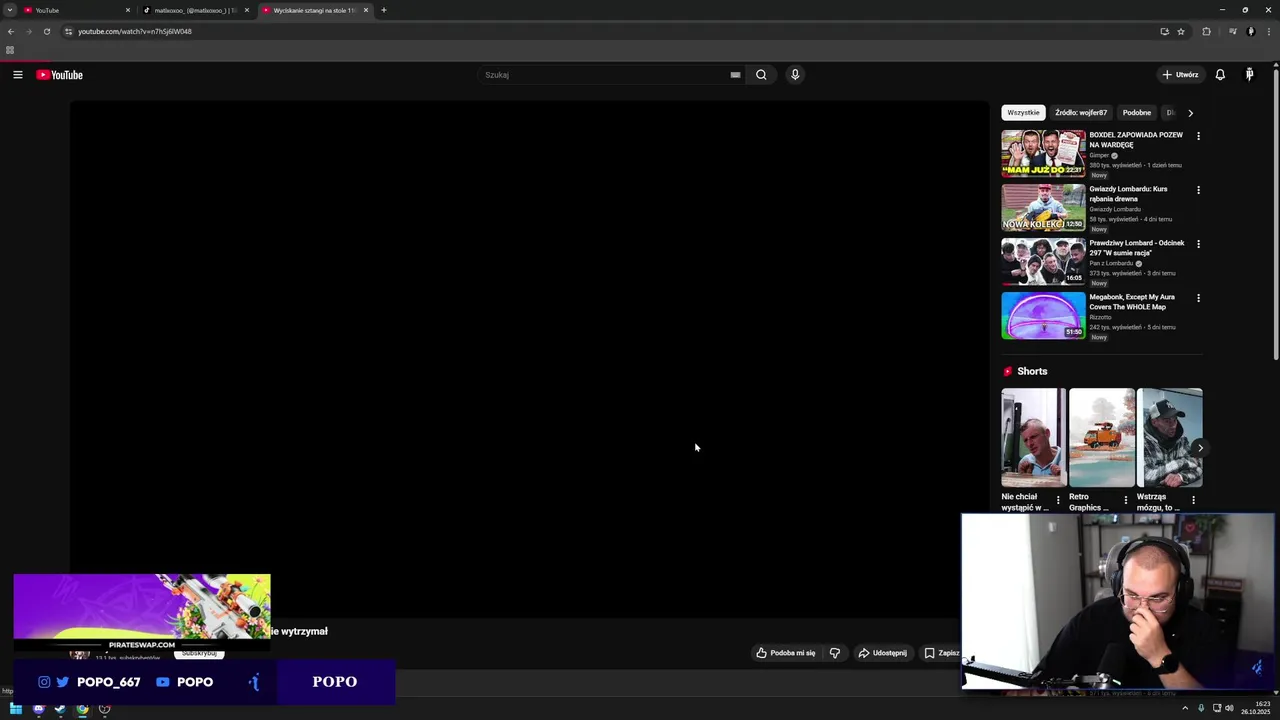Open Megabonk video title link
Image resolution: width=1280 pixels, height=720 pixels.
(x=1131, y=302)
